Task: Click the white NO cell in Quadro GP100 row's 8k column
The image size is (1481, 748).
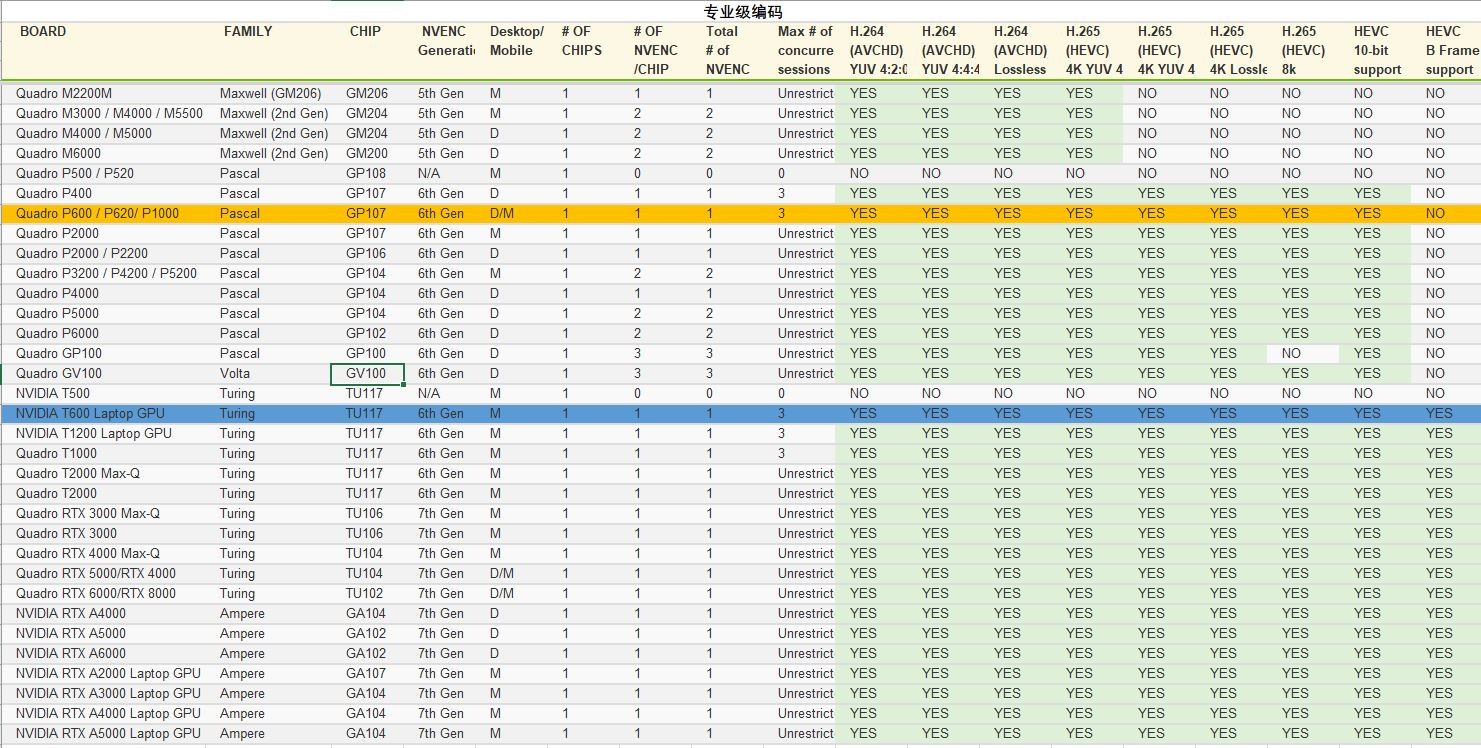Action: point(1303,353)
